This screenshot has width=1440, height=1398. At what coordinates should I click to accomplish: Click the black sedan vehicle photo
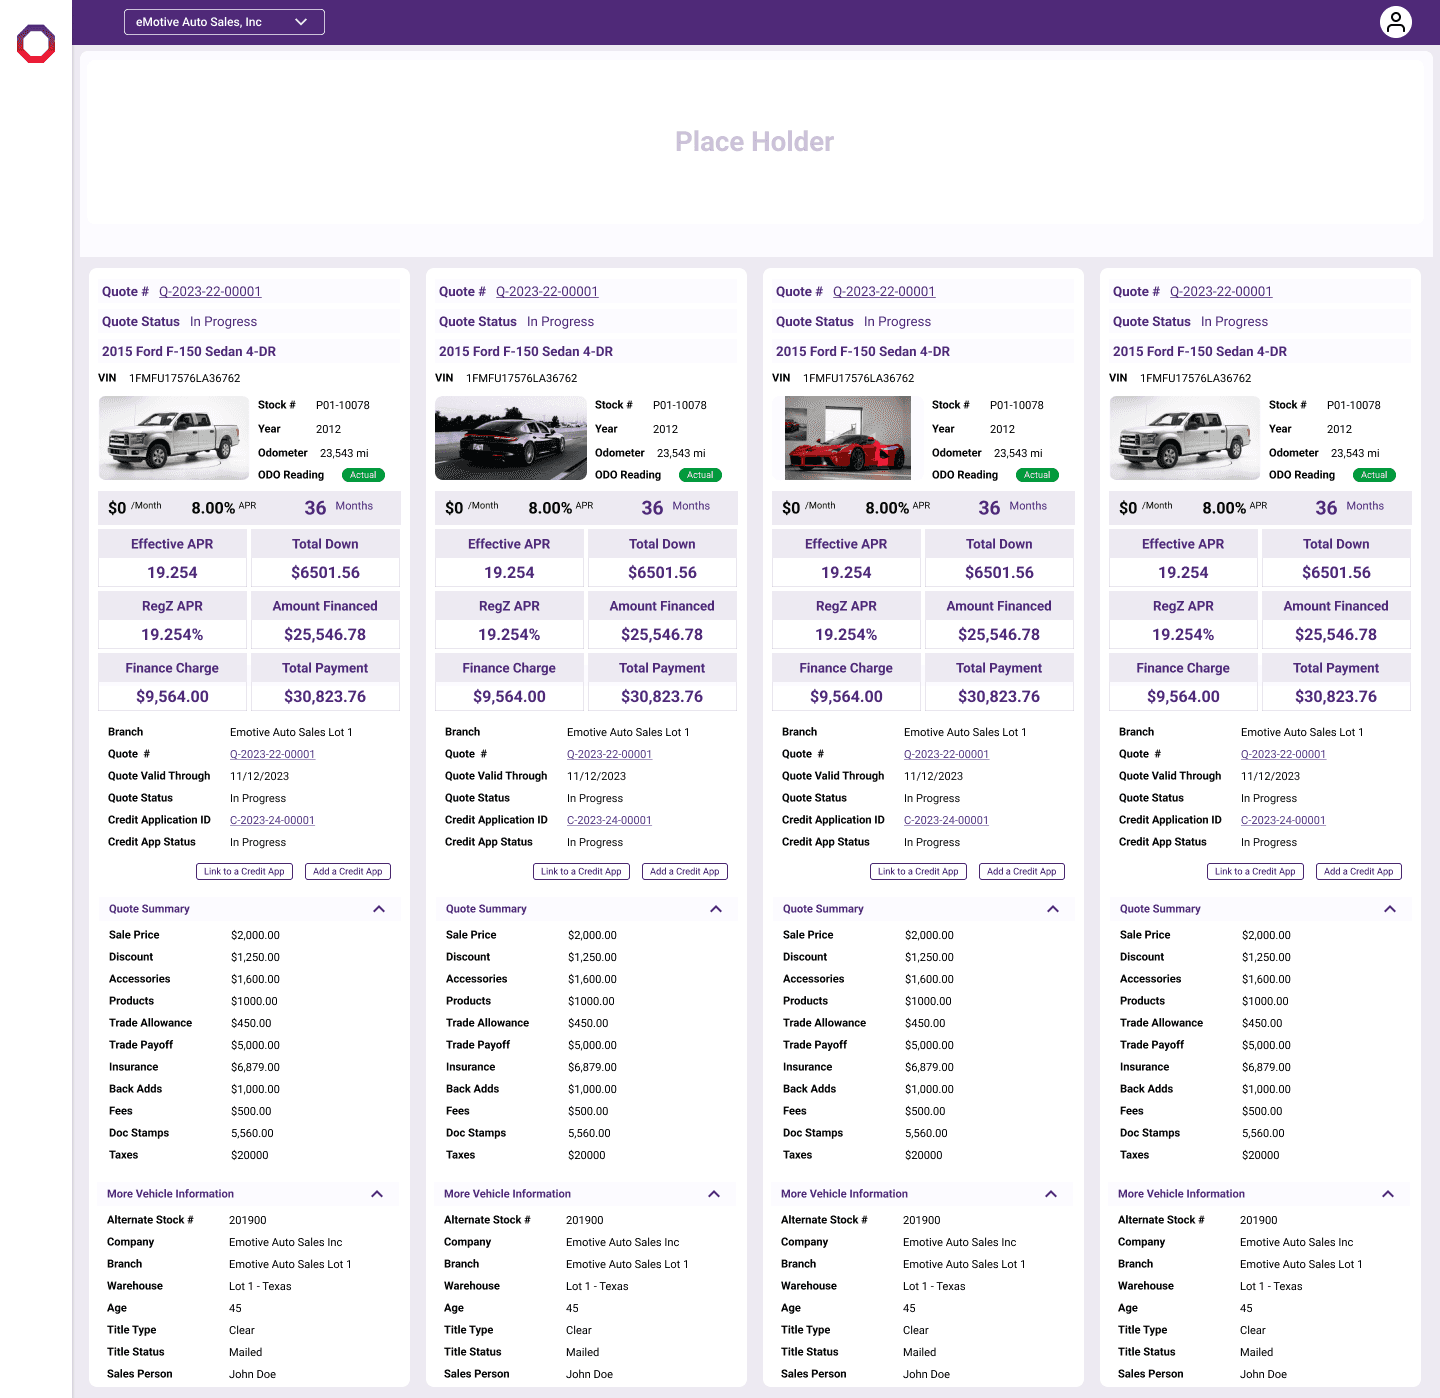click(511, 438)
